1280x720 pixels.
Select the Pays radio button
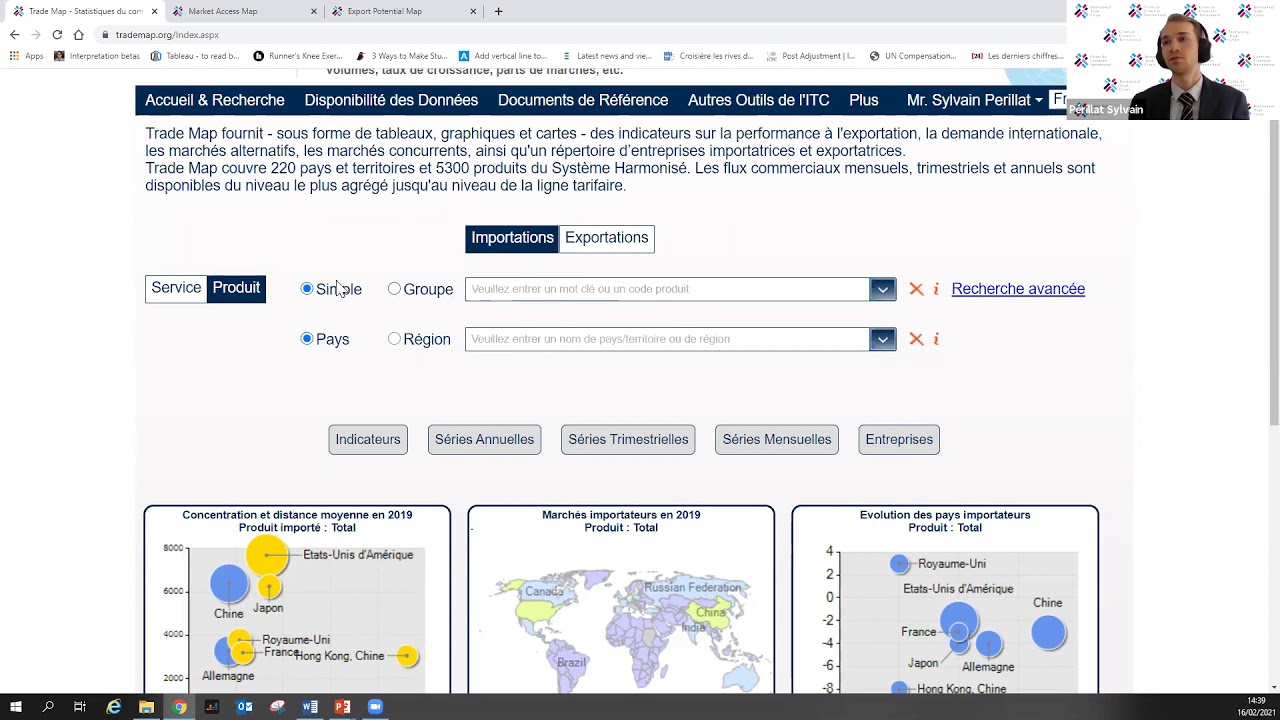click(x=307, y=339)
